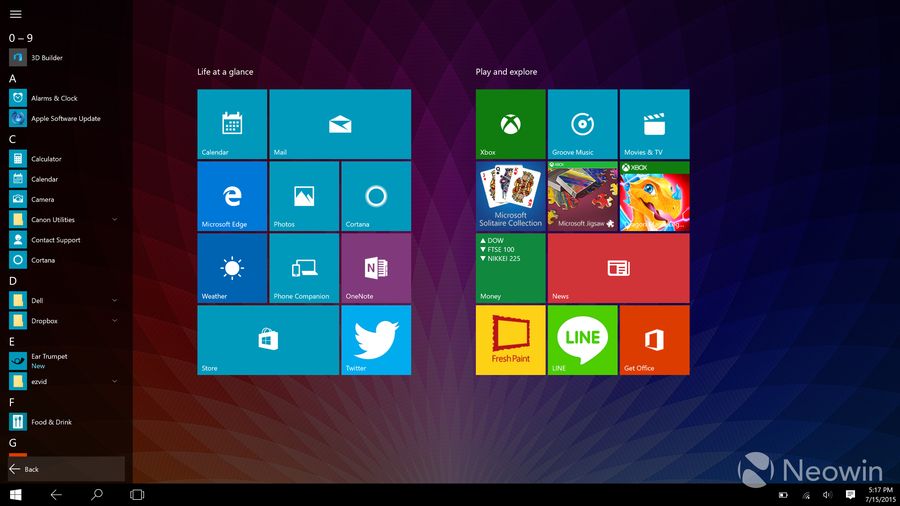Launch Microsoft Edge tile
The width and height of the screenshot is (900, 506).
(x=232, y=196)
